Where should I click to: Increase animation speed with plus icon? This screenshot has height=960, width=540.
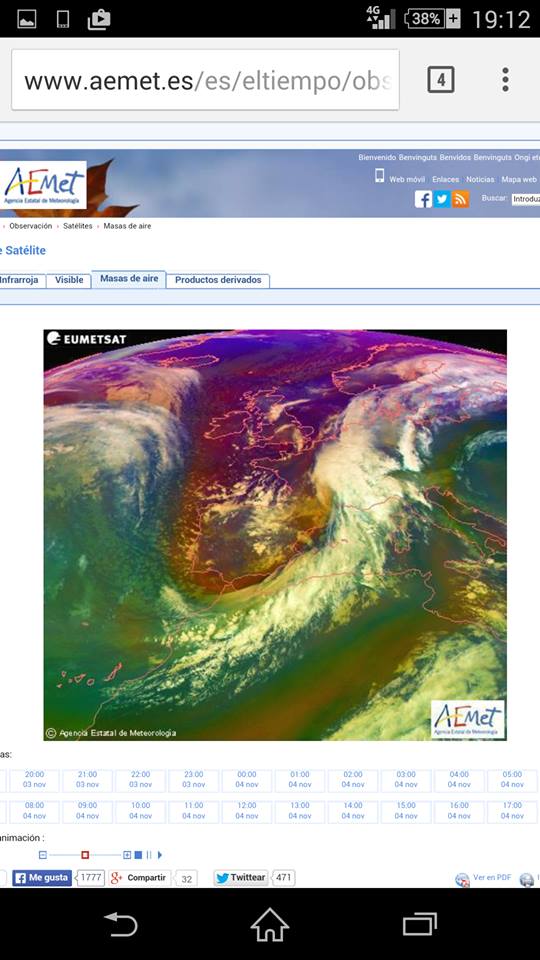click(x=127, y=855)
